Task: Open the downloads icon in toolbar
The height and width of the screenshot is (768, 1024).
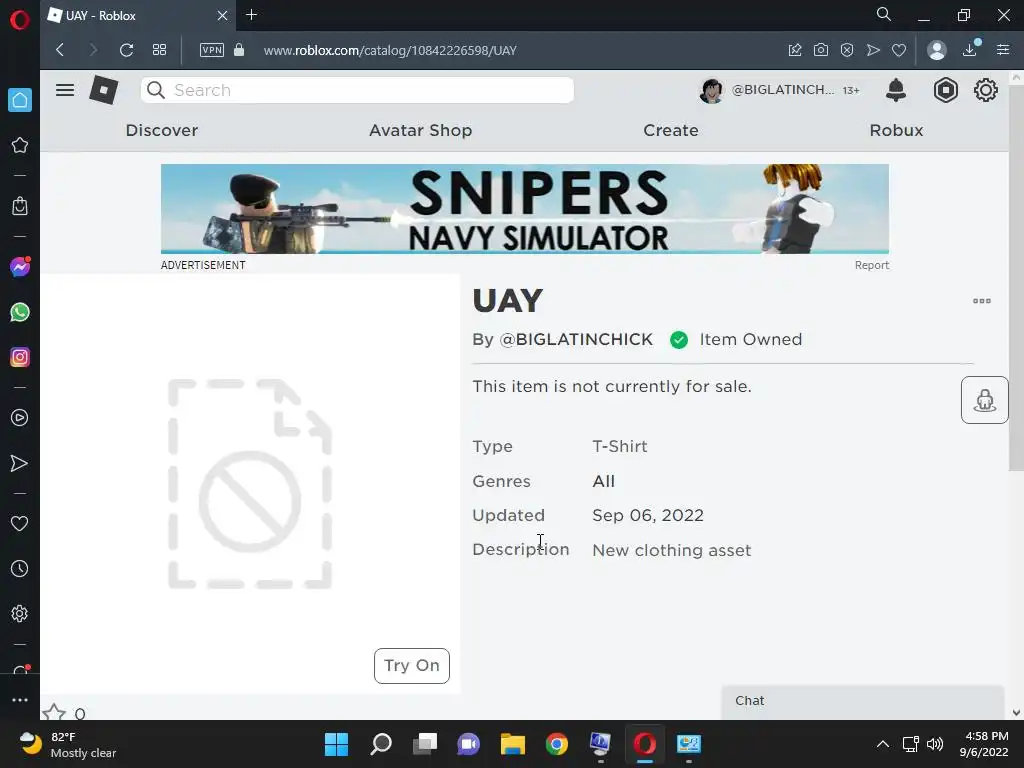Action: (970, 50)
